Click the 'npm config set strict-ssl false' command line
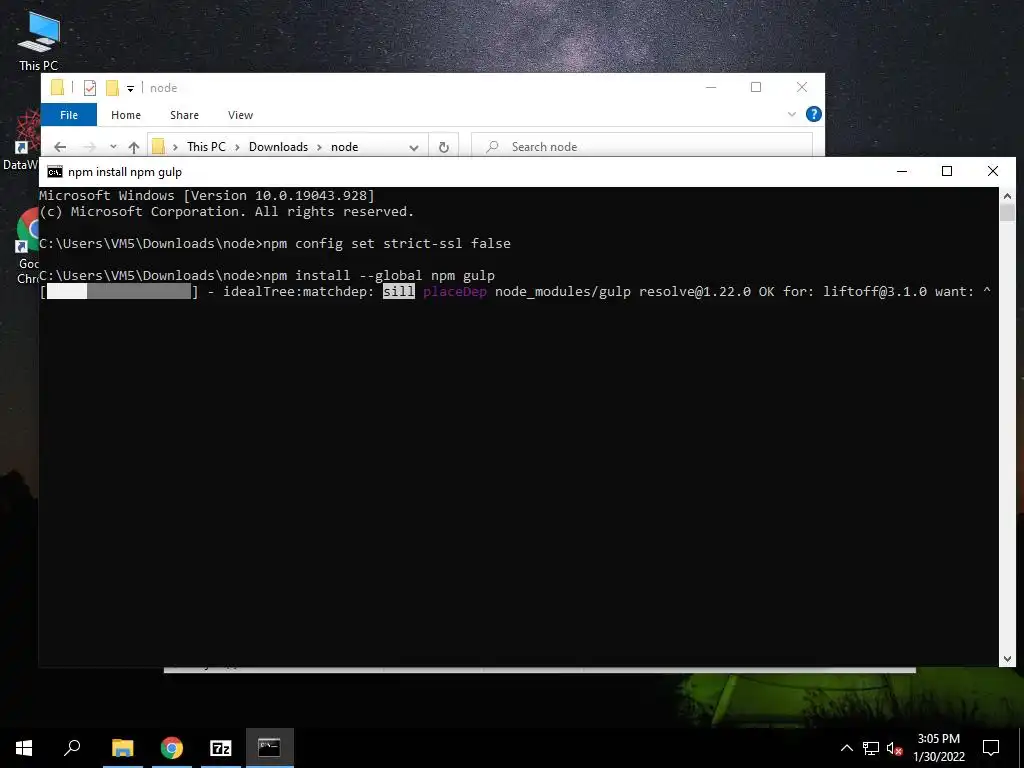Screen dimensions: 1024x768 (x=387, y=244)
